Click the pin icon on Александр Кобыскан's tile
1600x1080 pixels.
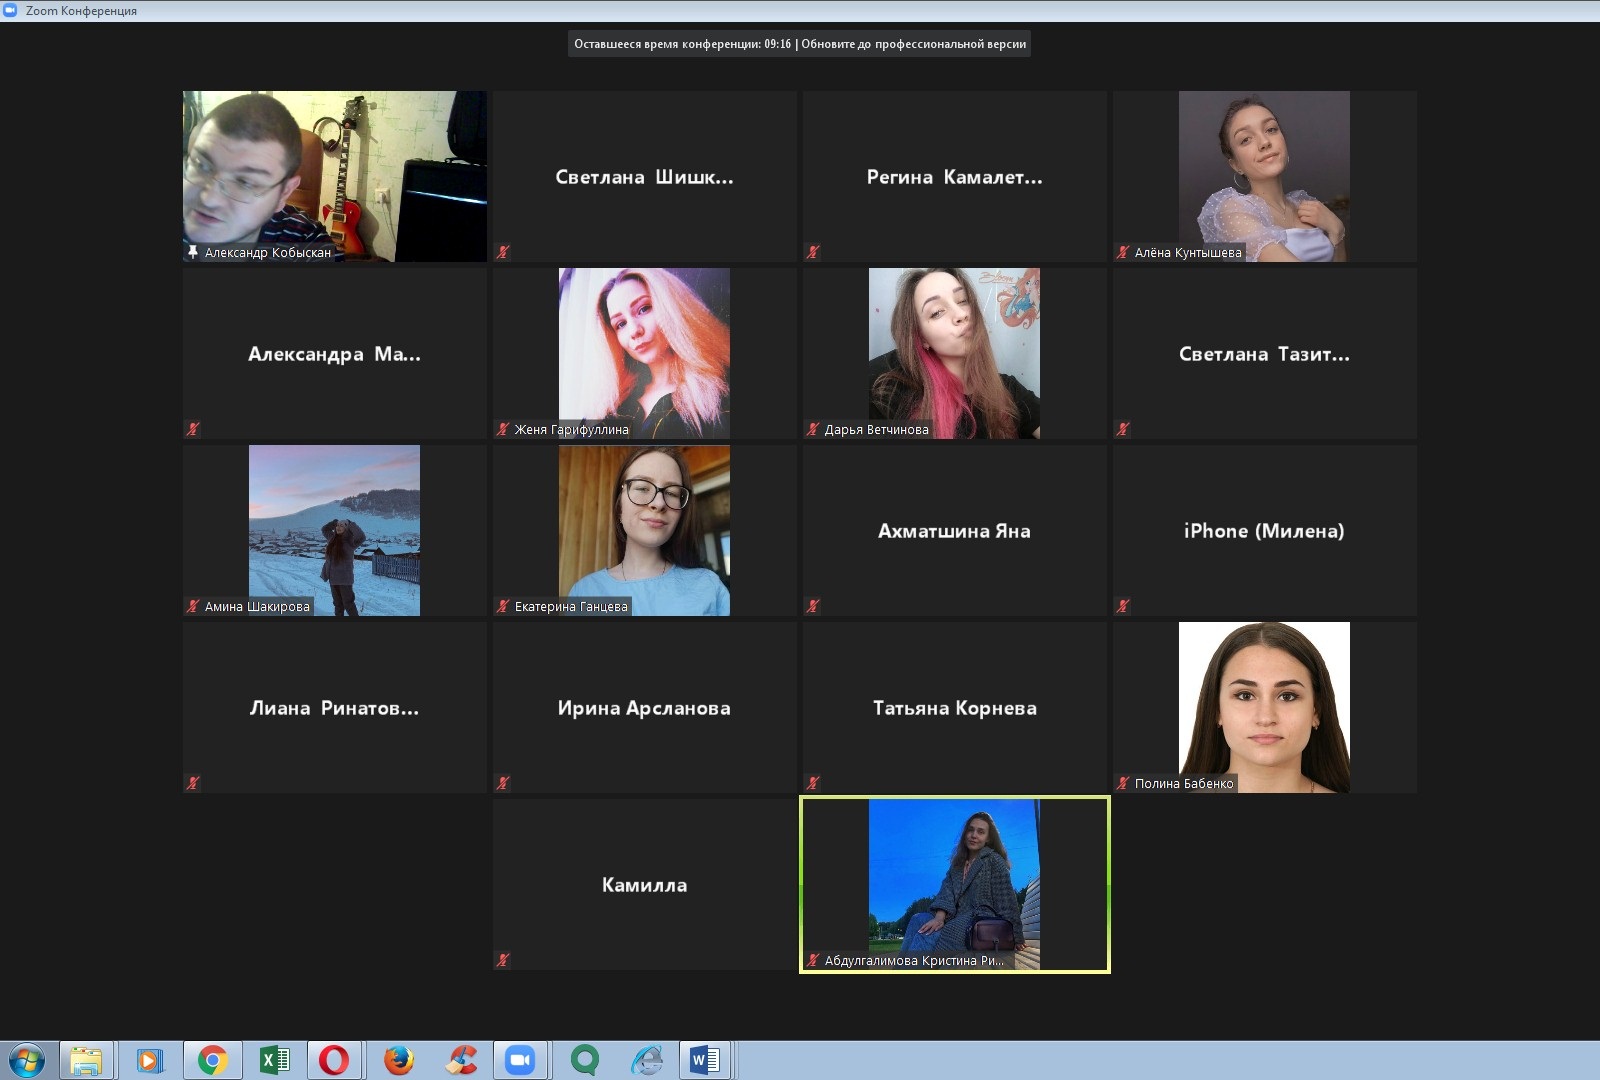click(193, 252)
